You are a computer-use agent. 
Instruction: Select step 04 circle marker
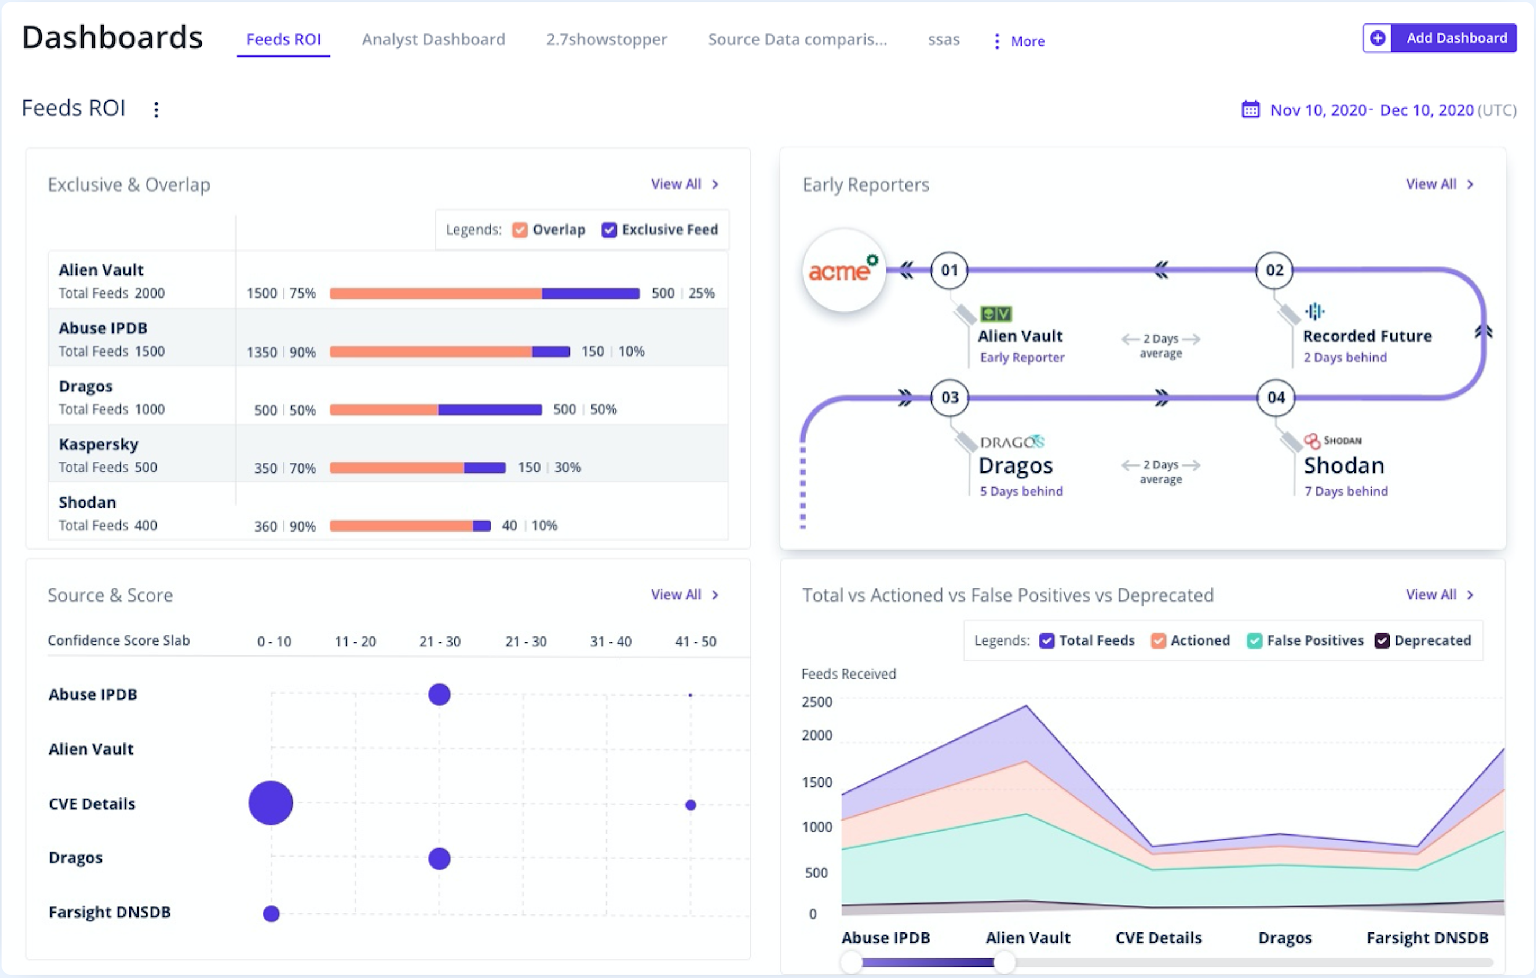1276,398
